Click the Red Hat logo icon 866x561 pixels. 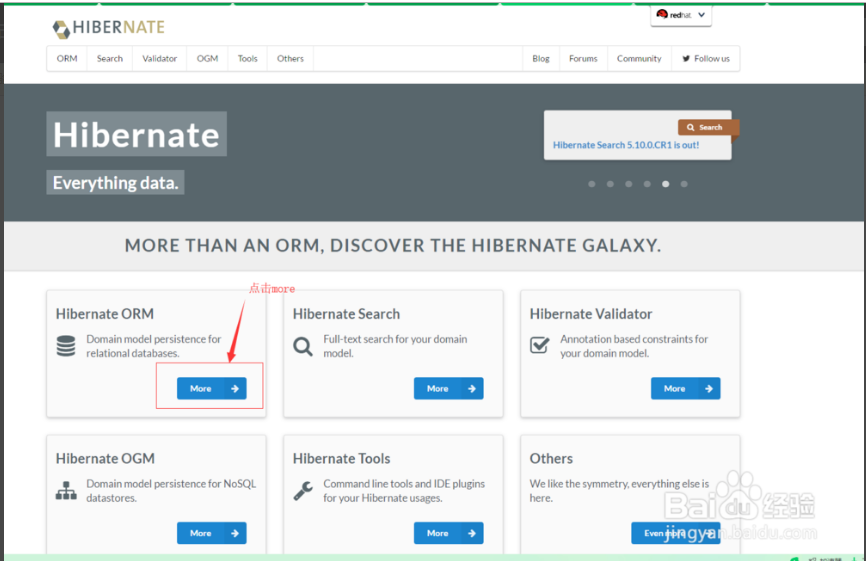(662, 14)
